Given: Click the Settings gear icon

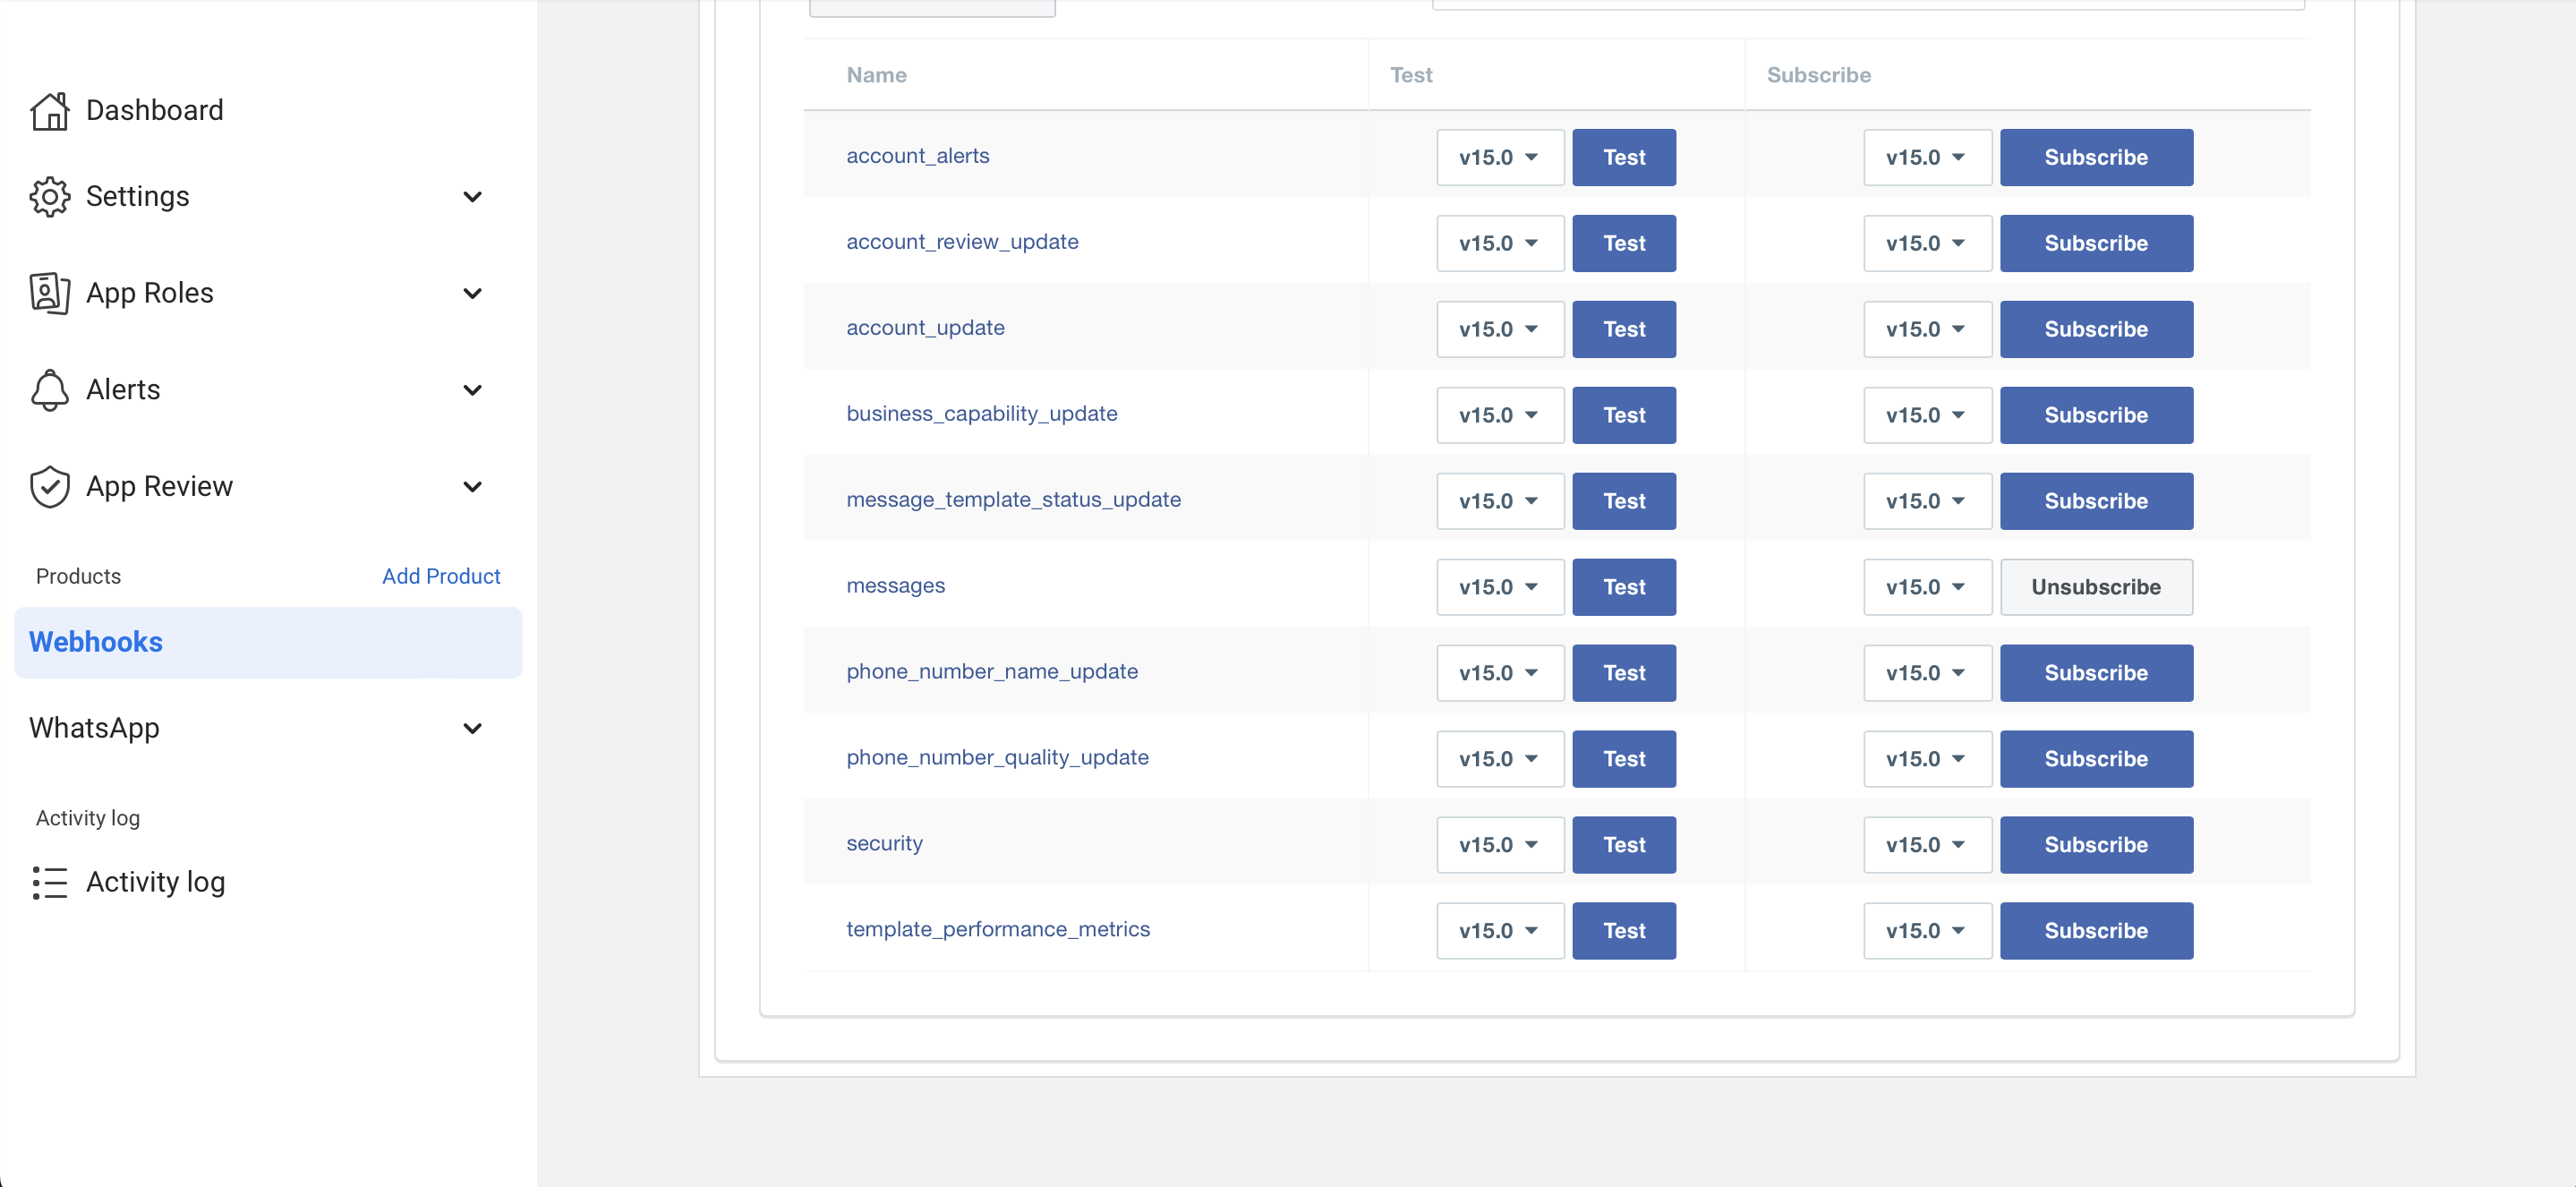Looking at the screenshot, I should 49,197.
